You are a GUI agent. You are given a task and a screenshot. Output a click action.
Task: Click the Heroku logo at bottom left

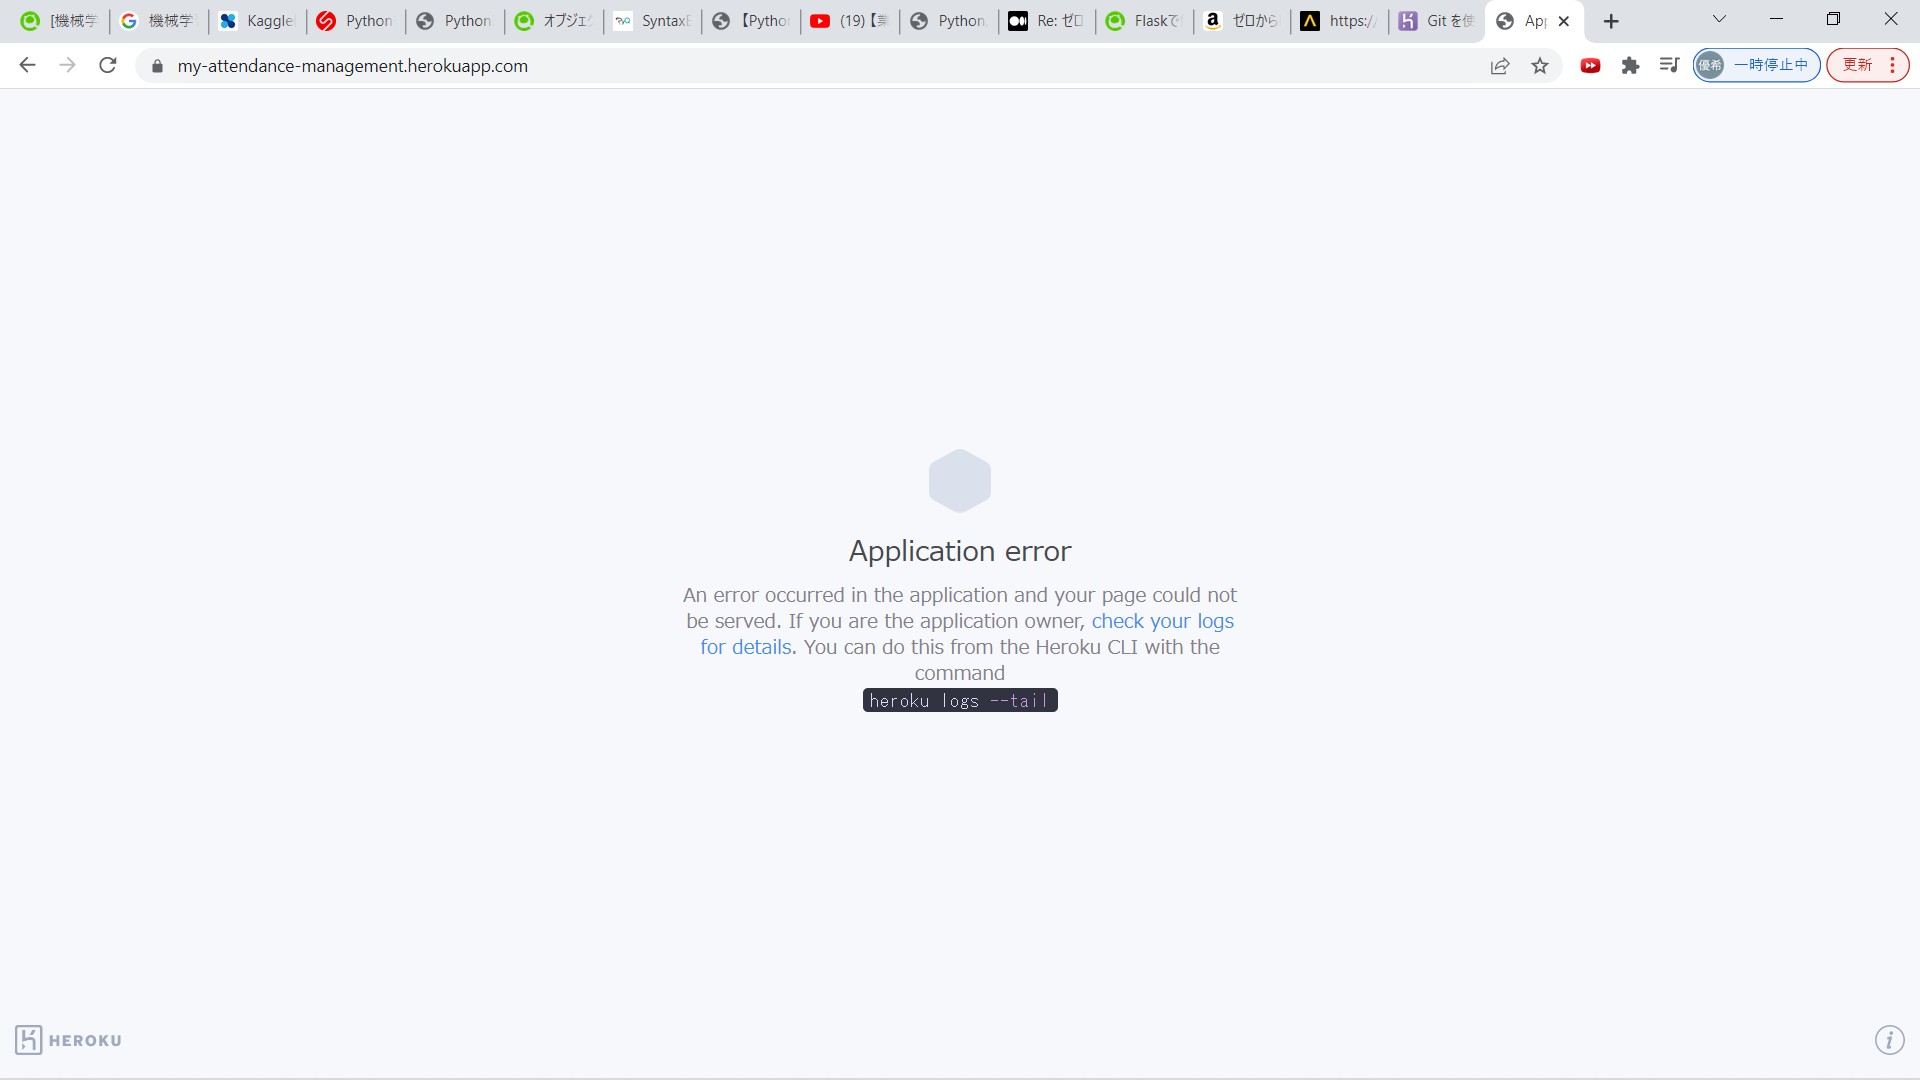(x=67, y=1040)
